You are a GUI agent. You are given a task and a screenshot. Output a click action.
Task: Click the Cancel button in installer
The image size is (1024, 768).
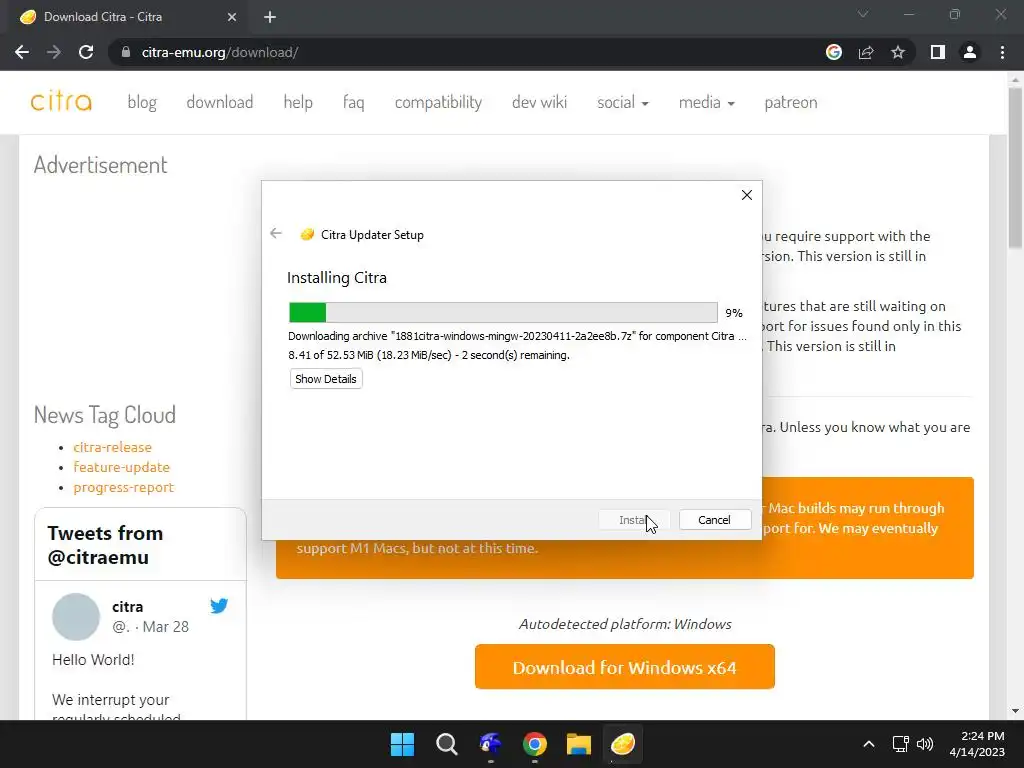714,520
